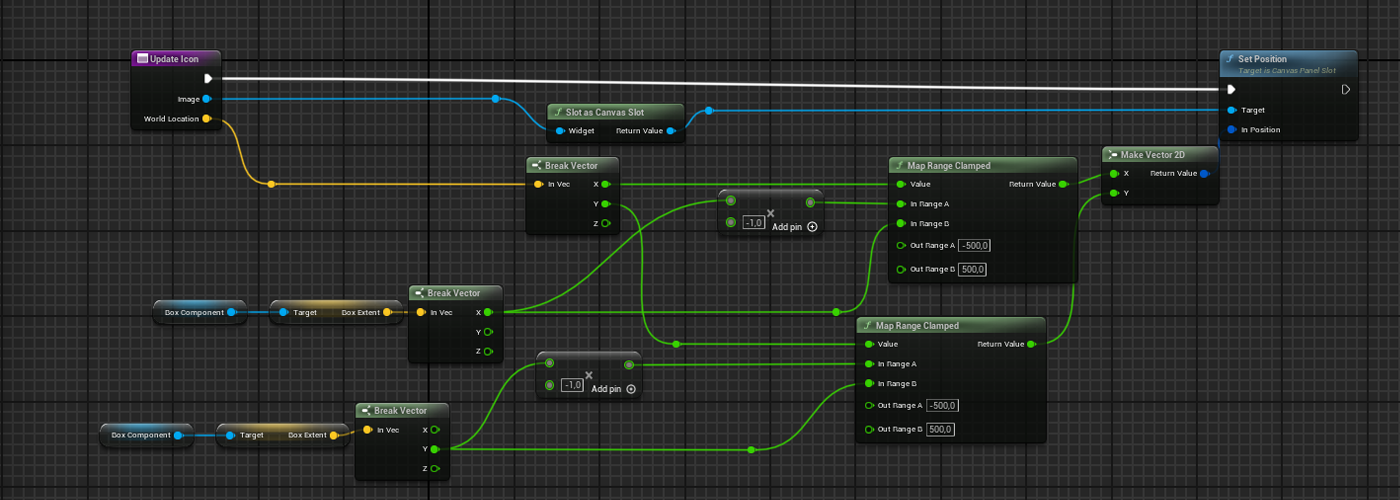1400x500 pixels.
Task: Click the Set Position execution input pin
Action: (1231, 89)
